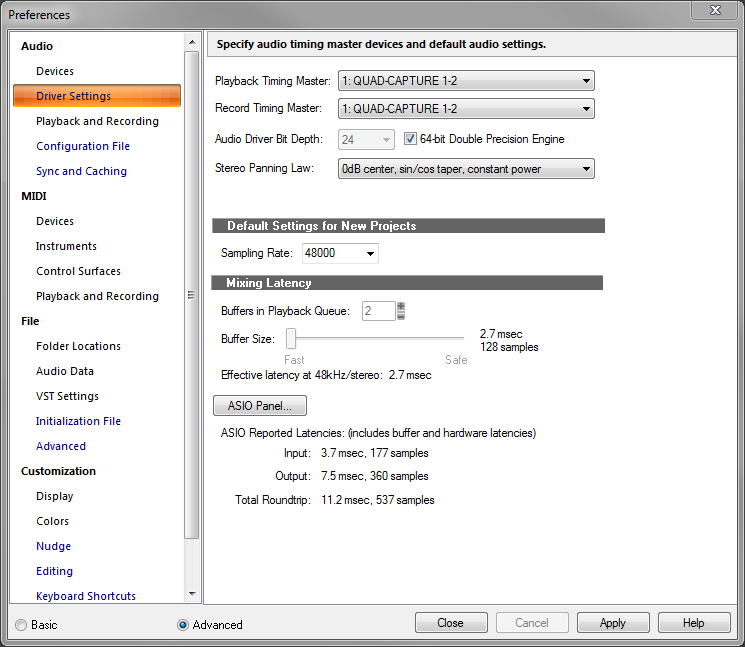Go to Sync and Caching settings
745x647 pixels.
pos(81,171)
